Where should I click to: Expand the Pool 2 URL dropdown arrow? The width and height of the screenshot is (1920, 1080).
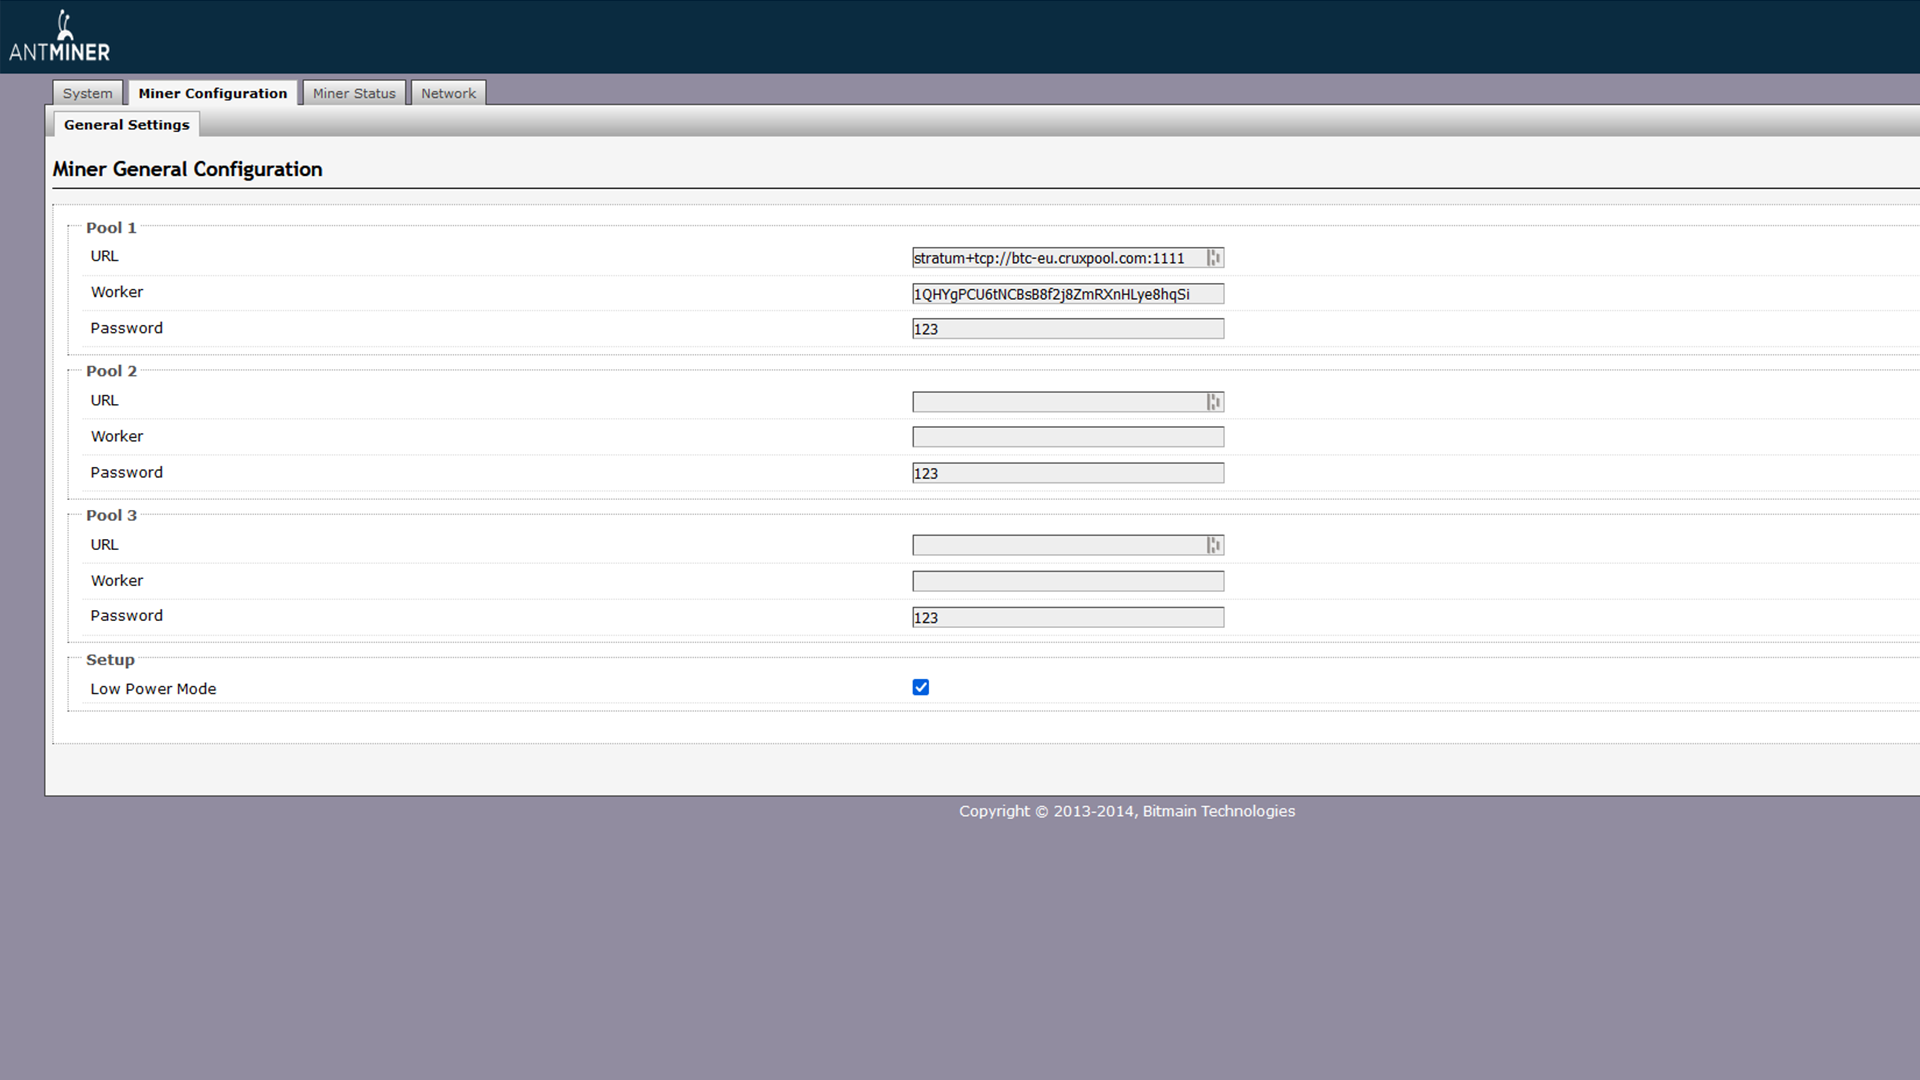pyautogui.click(x=1214, y=402)
